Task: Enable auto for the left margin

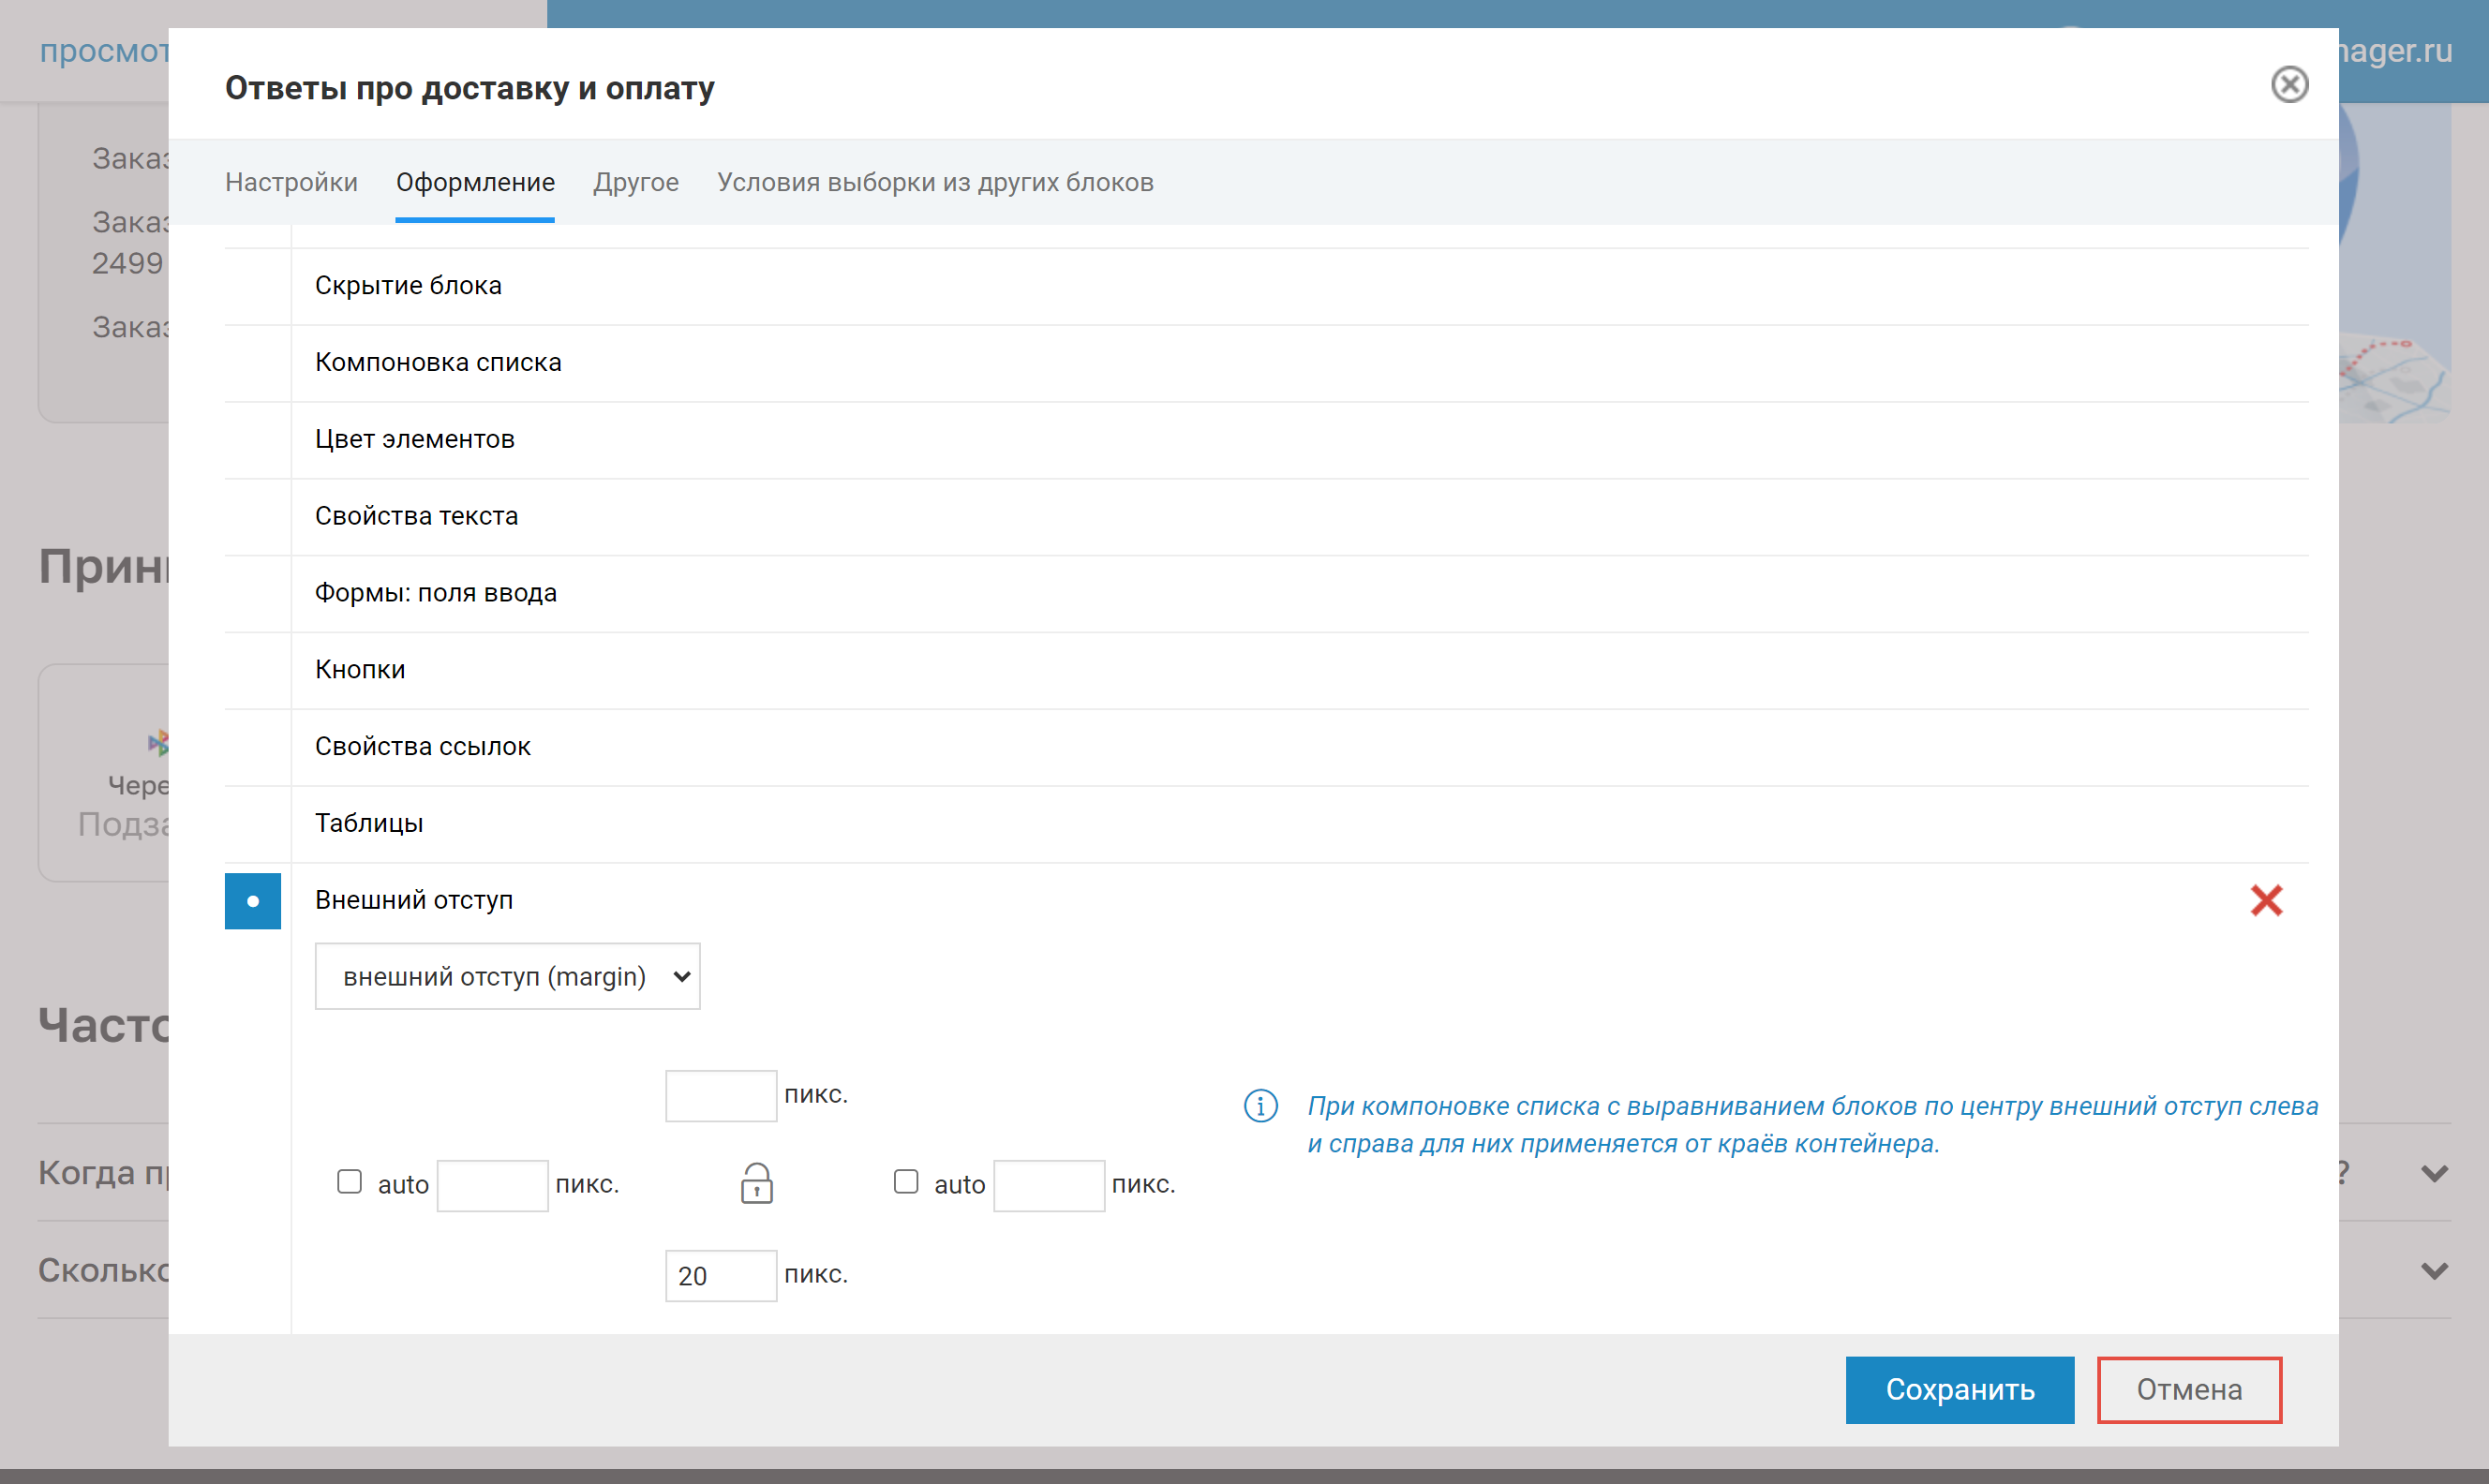Action: coord(349,1182)
